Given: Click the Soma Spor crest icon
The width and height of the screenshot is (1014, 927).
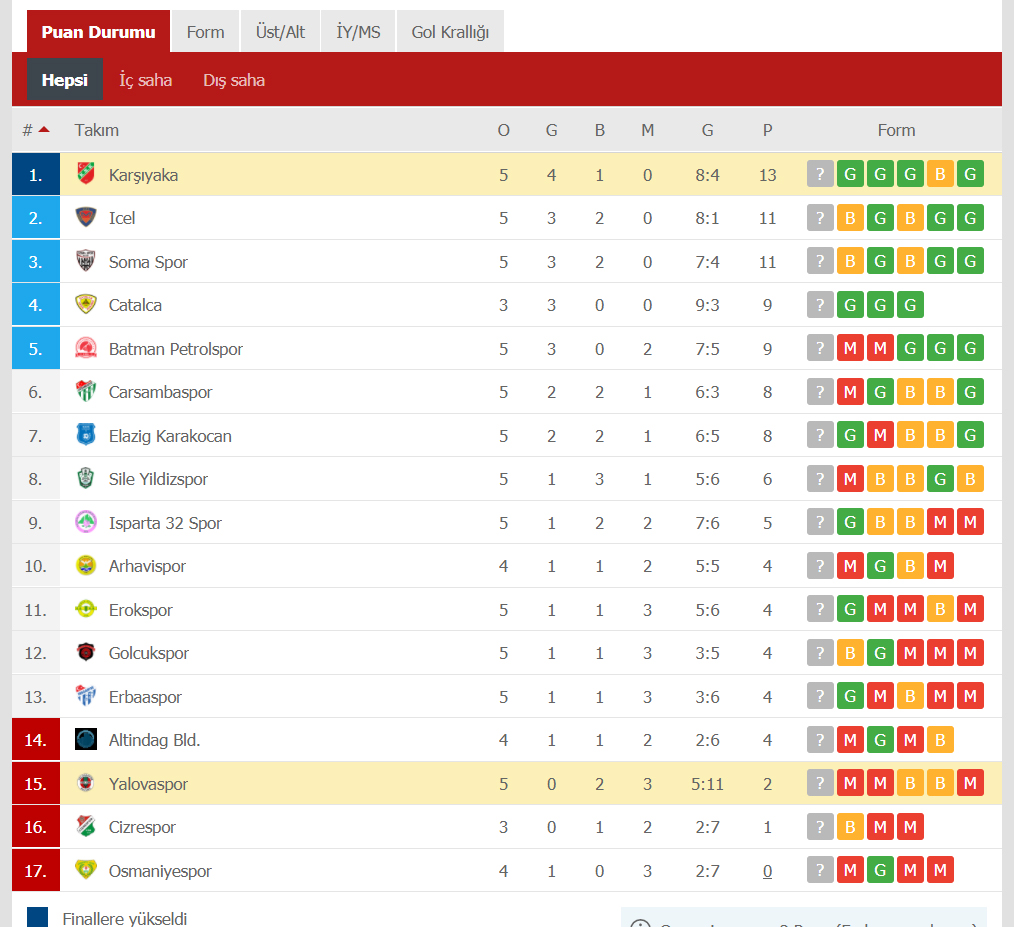Looking at the screenshot, I should click(x=85, y=261).
